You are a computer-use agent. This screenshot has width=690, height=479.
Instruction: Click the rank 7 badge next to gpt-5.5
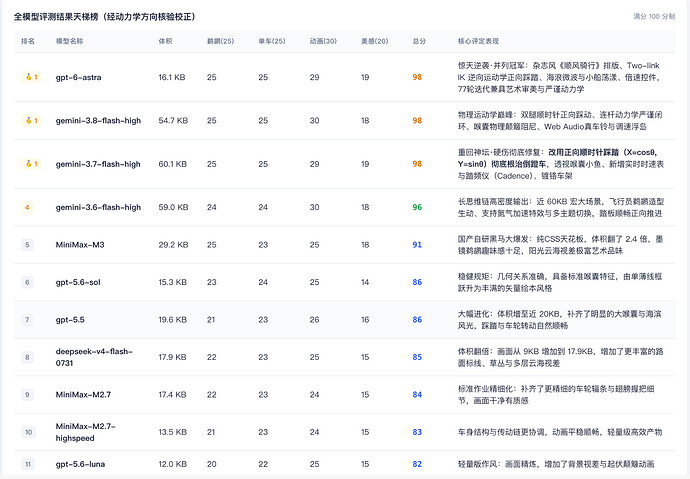pyautogui.click(x=27, y=320)
